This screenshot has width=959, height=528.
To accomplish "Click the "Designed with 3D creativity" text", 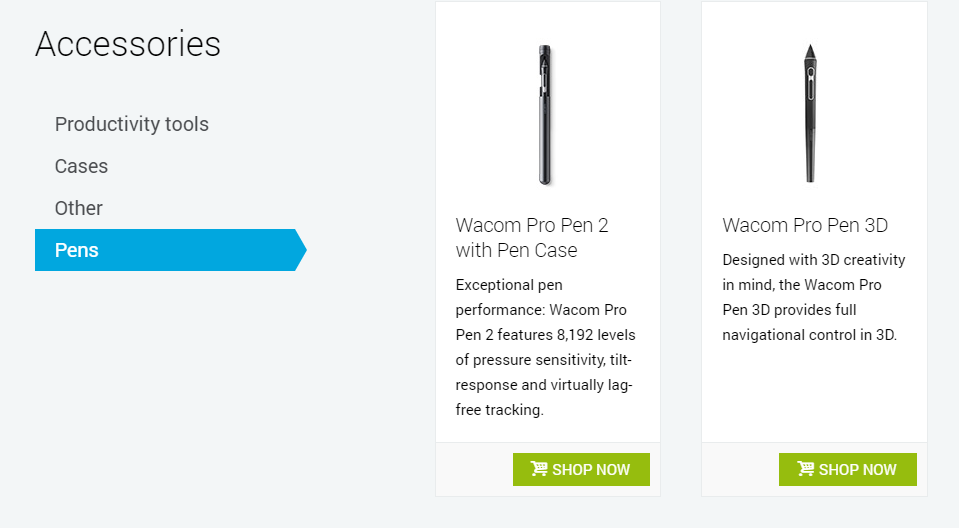I will 813,260.
